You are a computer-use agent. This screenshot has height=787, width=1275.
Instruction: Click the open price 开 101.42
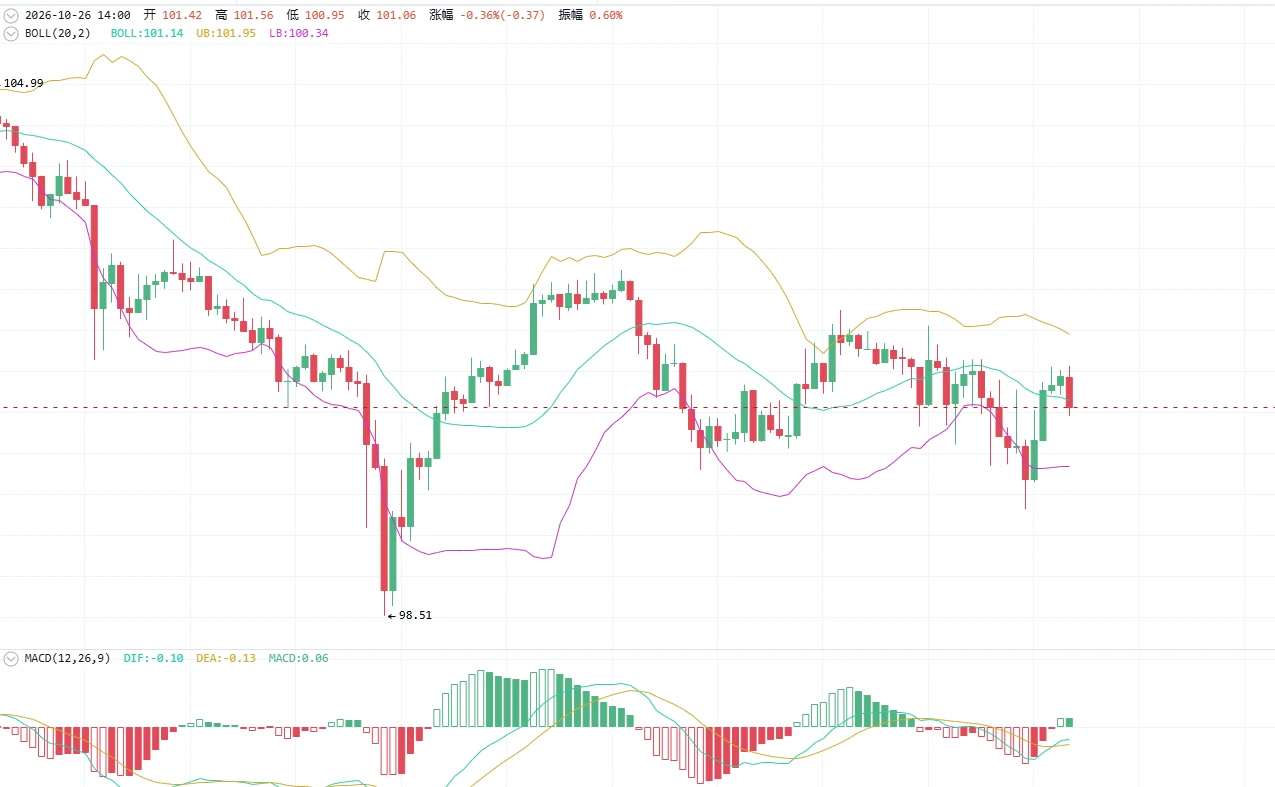[x=172, y=15]
